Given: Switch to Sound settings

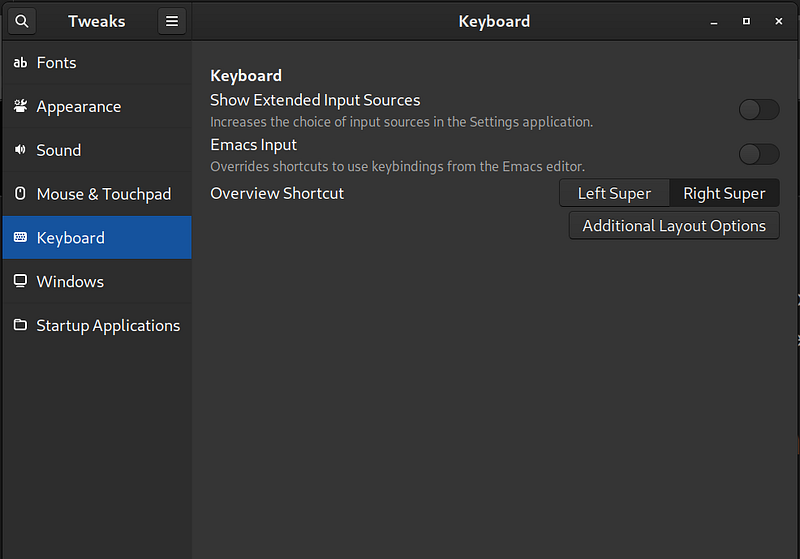Looking at the screenshot, I should (x=97, y=150).
